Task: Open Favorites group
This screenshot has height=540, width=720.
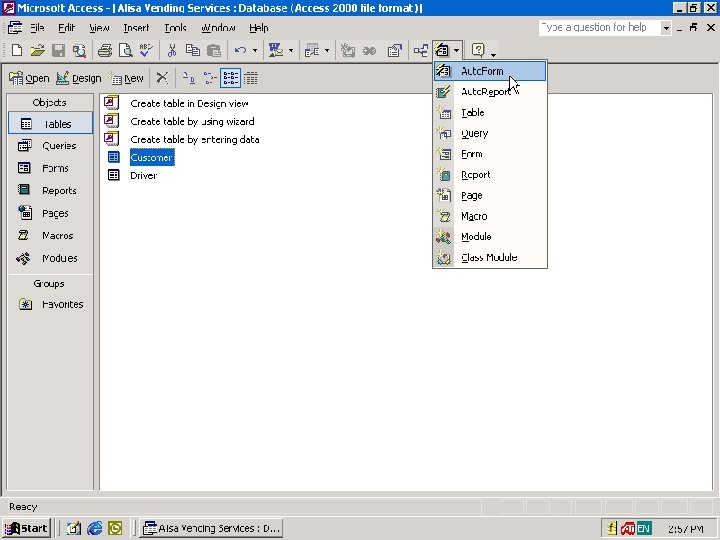Action: click(x=51, y=304)
